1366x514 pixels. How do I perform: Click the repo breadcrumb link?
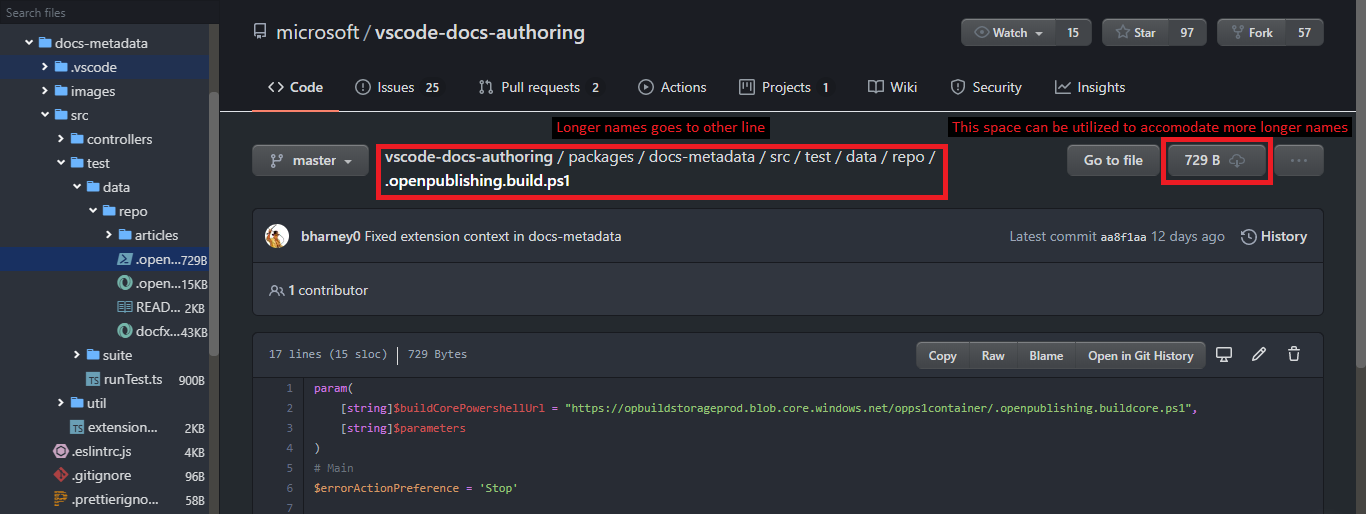coord(908,157)
